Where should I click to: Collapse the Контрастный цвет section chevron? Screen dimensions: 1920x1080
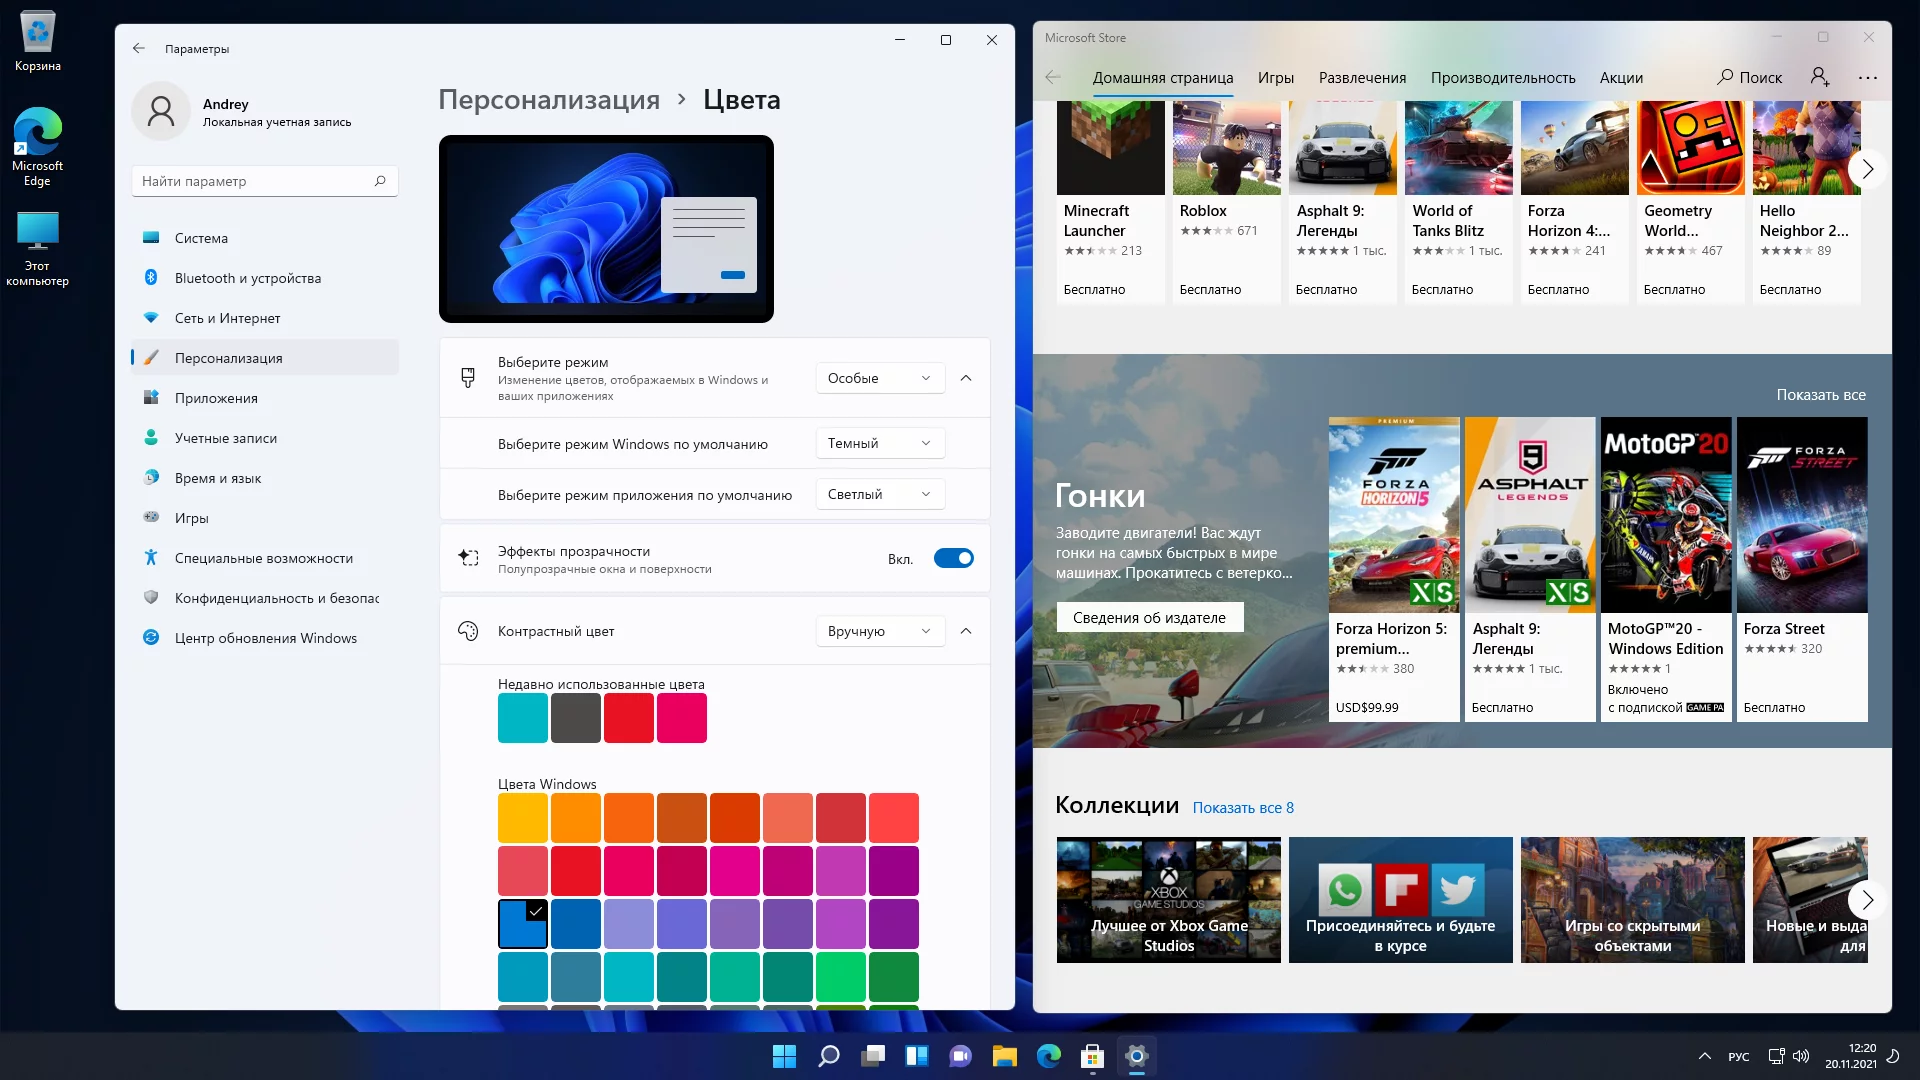point(966,631)
